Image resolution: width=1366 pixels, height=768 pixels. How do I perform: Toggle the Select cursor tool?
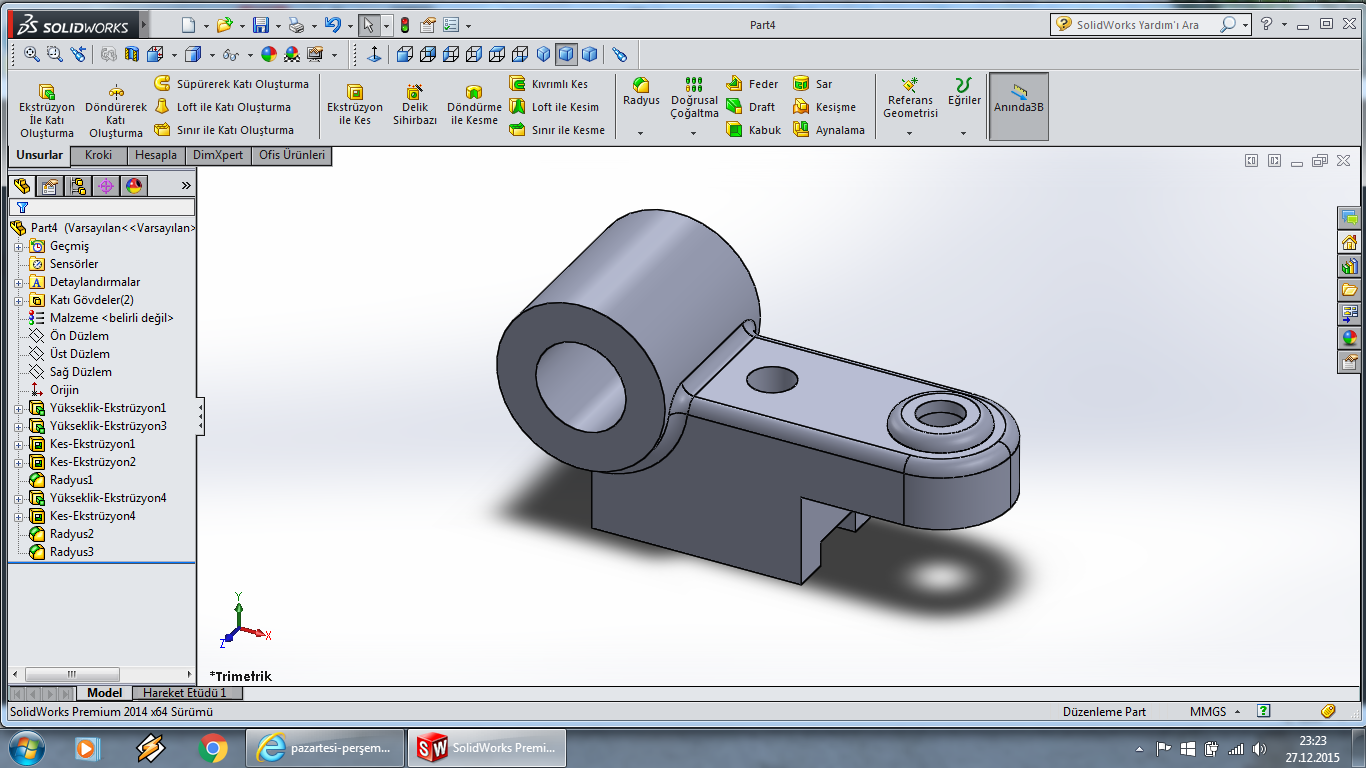368,25
